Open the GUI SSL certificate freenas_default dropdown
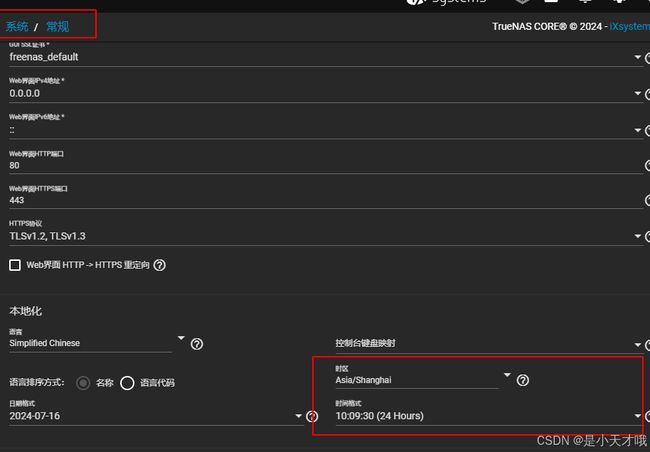 (x=638, y=57)
